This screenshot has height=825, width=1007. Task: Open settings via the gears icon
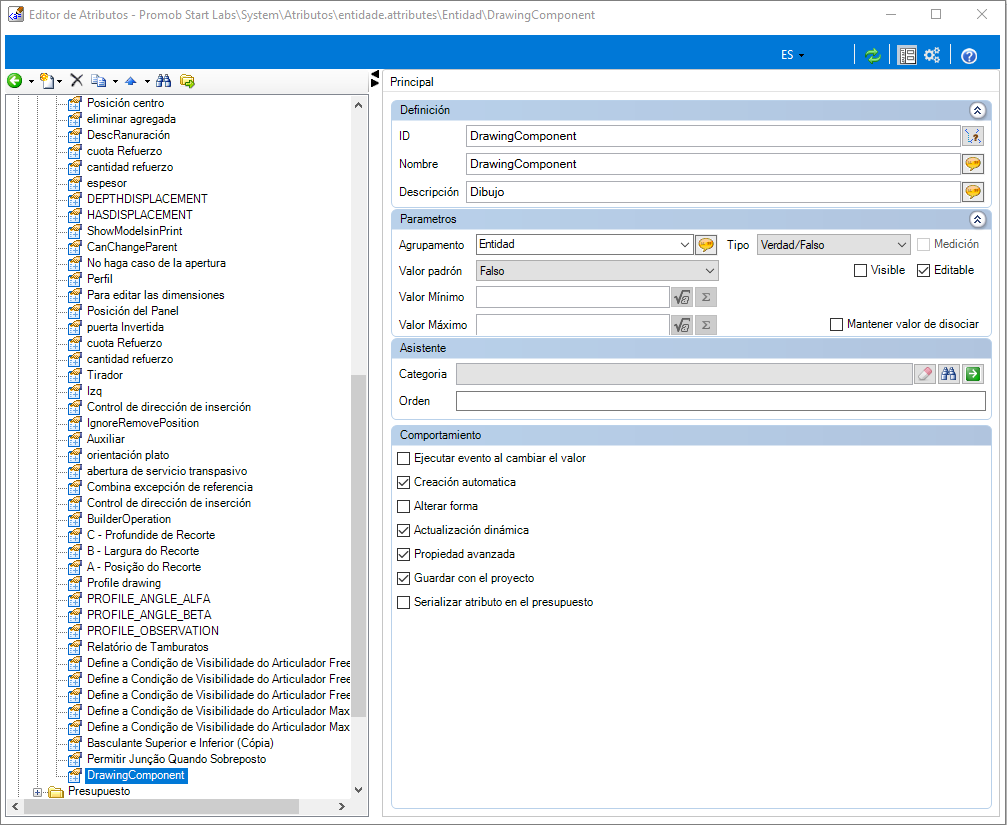tap(932, 55)
